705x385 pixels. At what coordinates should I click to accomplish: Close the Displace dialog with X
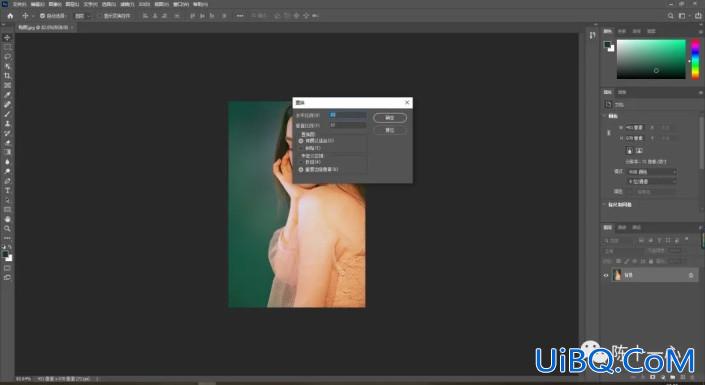(407, 103)
